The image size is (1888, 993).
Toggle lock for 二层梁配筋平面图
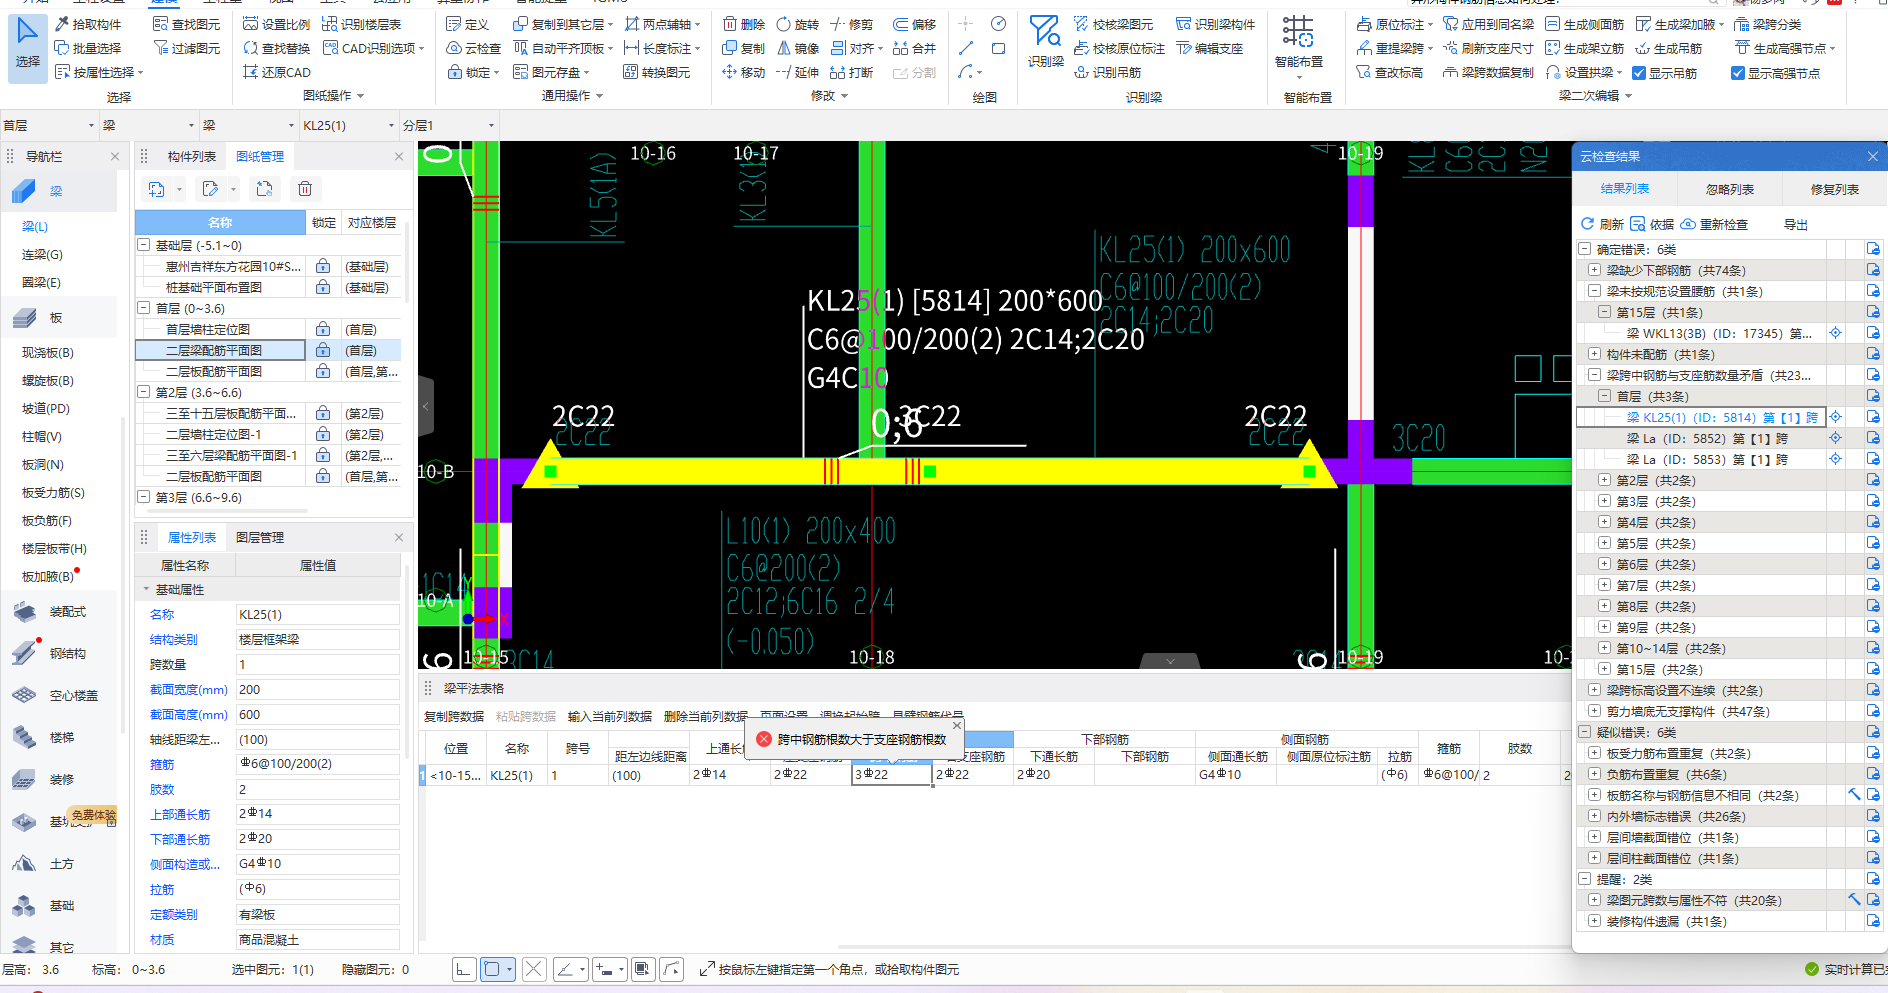pyautogui.click(x=323, y=350)
